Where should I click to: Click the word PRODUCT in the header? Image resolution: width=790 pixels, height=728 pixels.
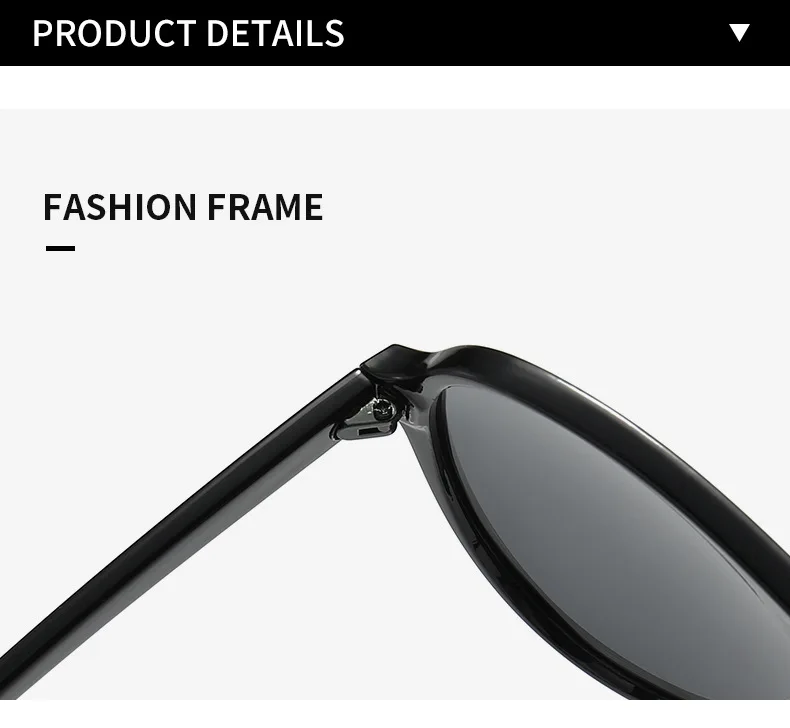[x=114, y=33]
